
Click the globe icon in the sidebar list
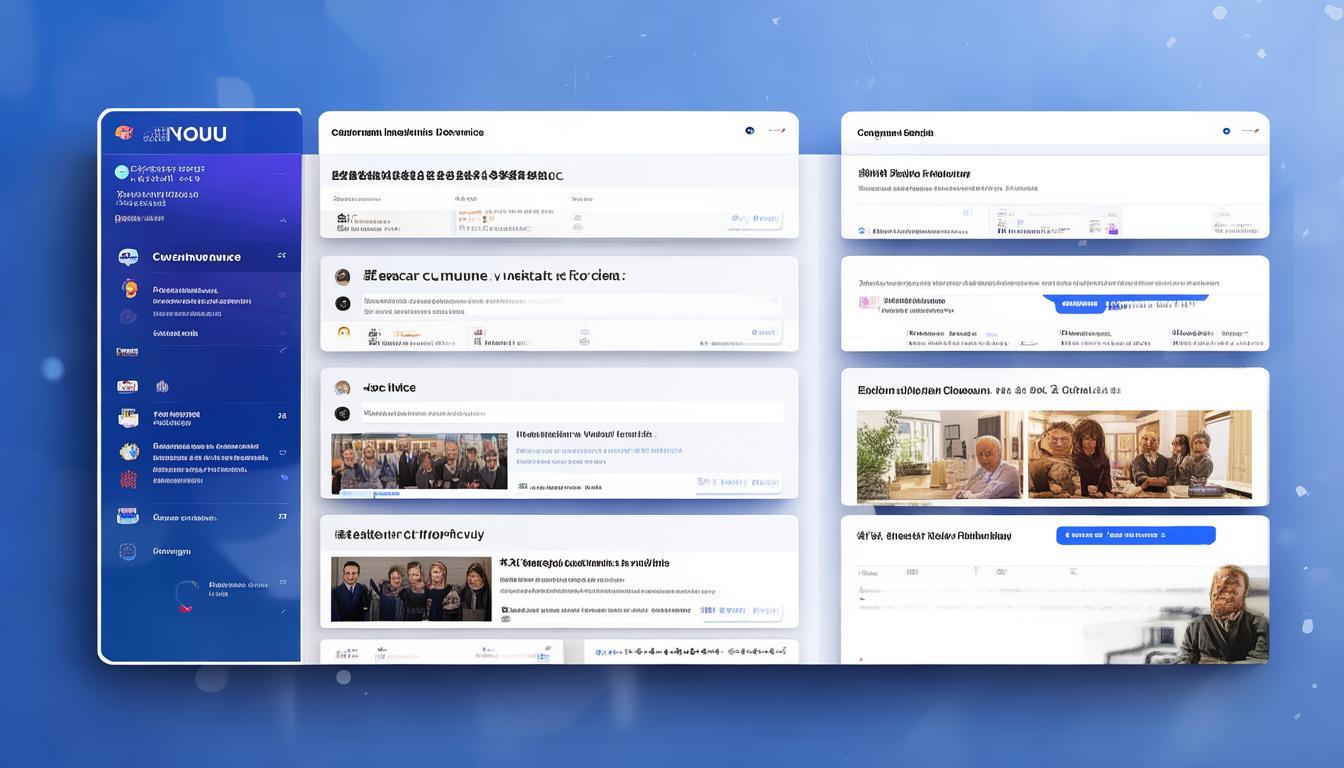129,452
